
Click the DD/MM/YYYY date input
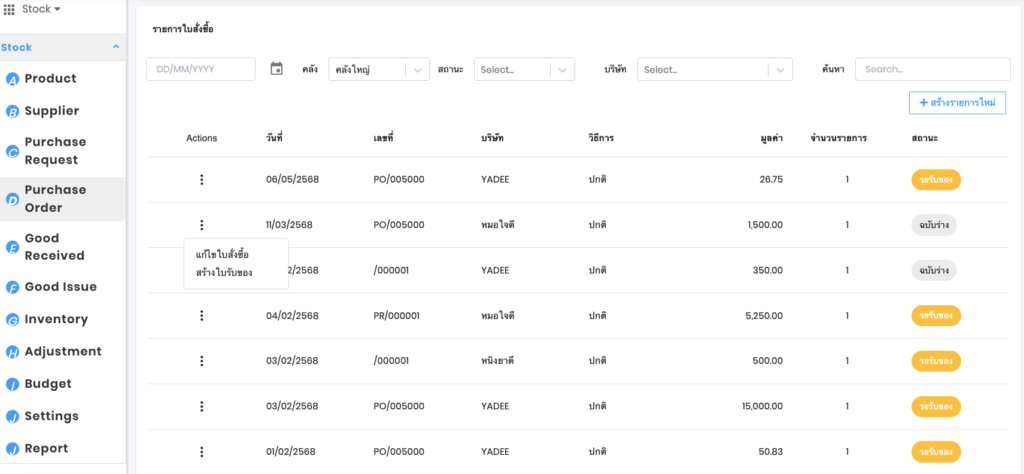(x=200, y=70)
